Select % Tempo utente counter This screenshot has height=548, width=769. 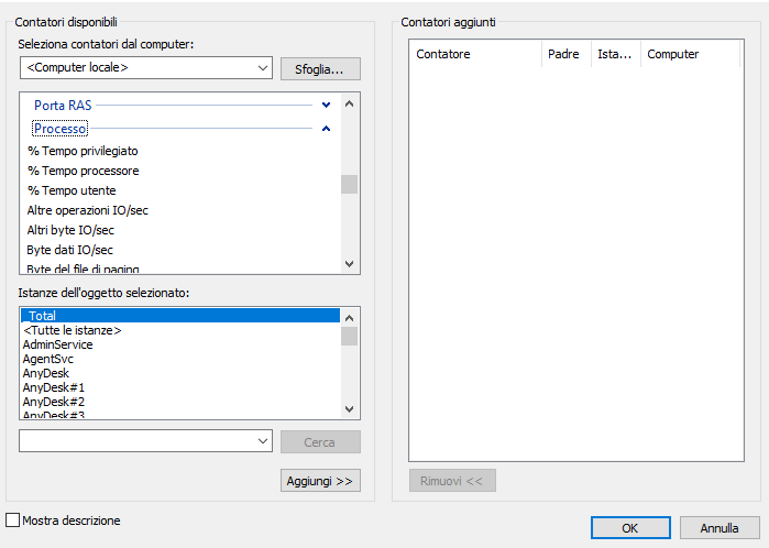tap(71, 190)
